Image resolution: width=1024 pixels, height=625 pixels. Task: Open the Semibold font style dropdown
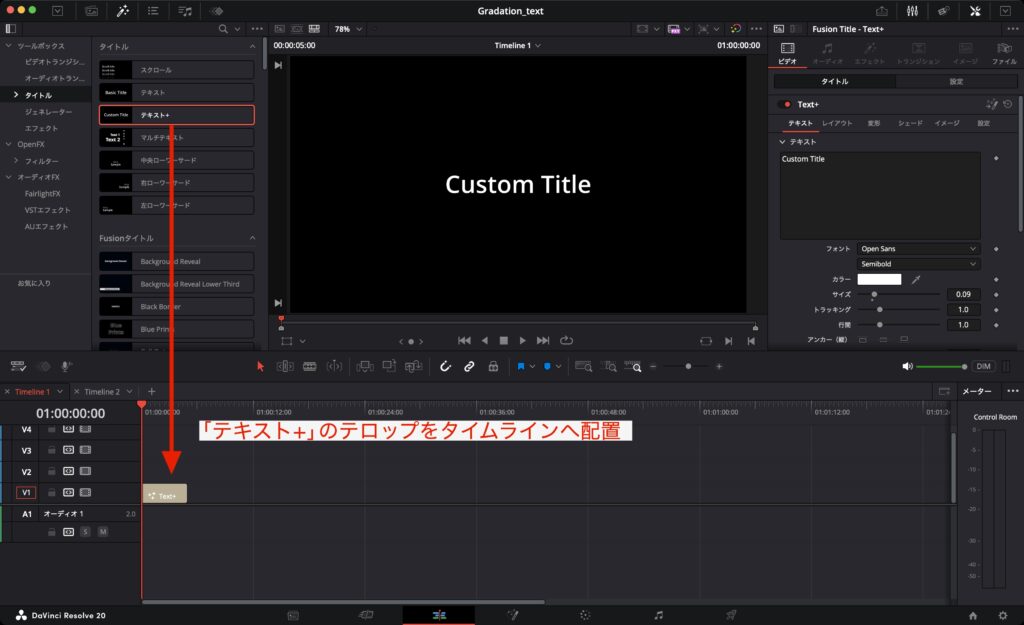tap(918, 264)
